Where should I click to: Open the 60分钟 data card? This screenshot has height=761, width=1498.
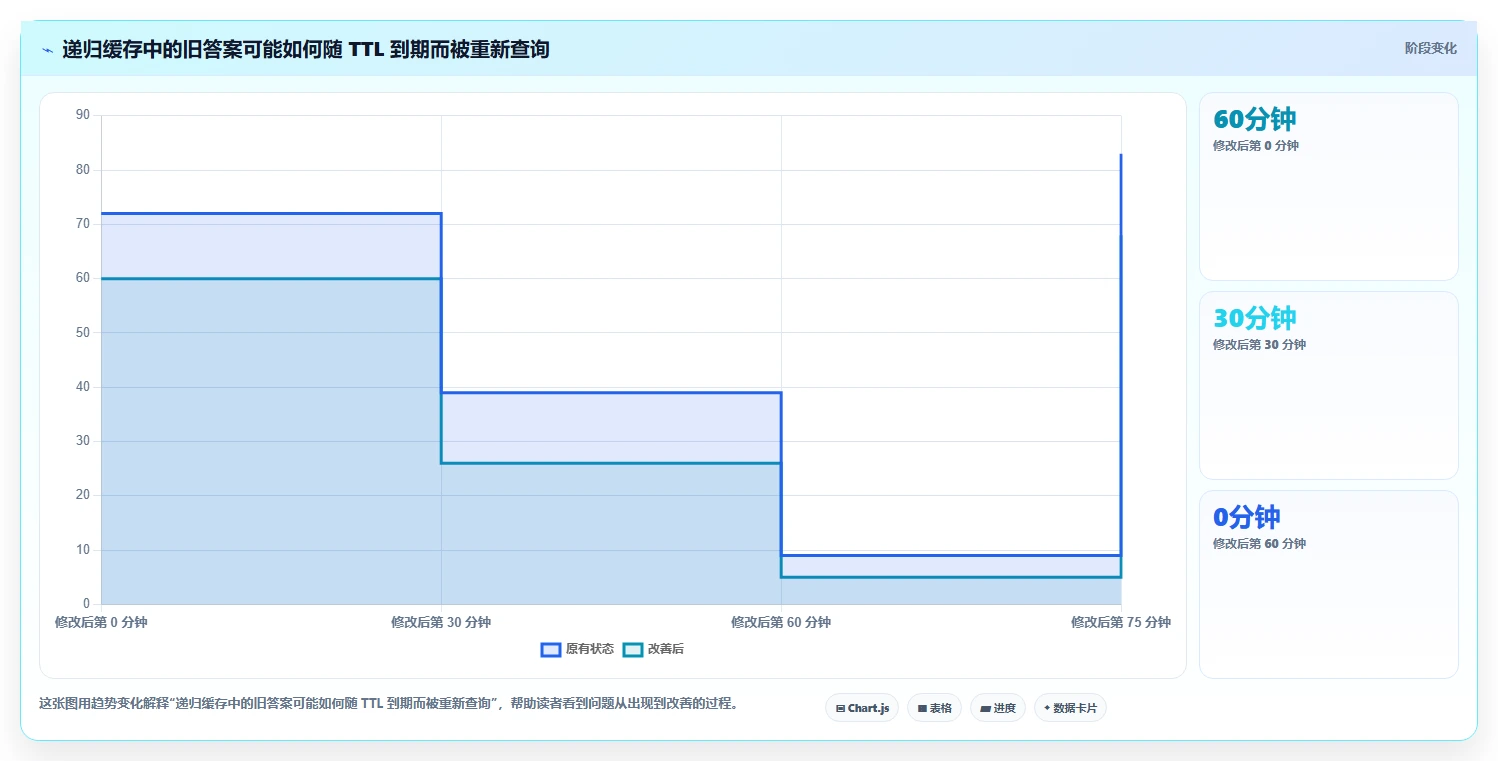point(1328,186)
